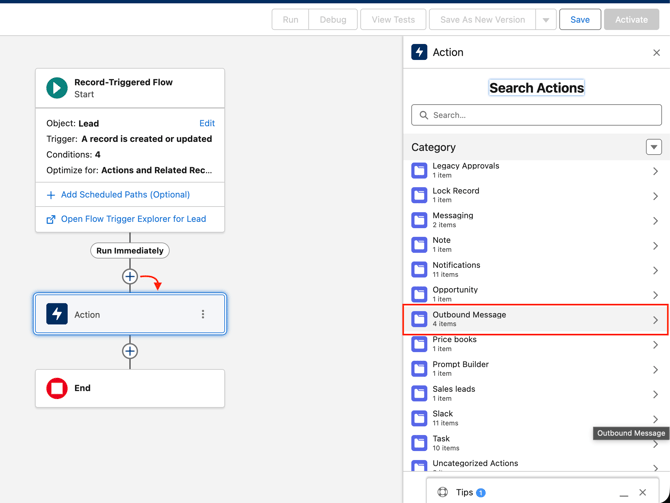Expand Price books category chevron
The width and height of the screenshot is (670, 503).
click(x=655, y=344)
